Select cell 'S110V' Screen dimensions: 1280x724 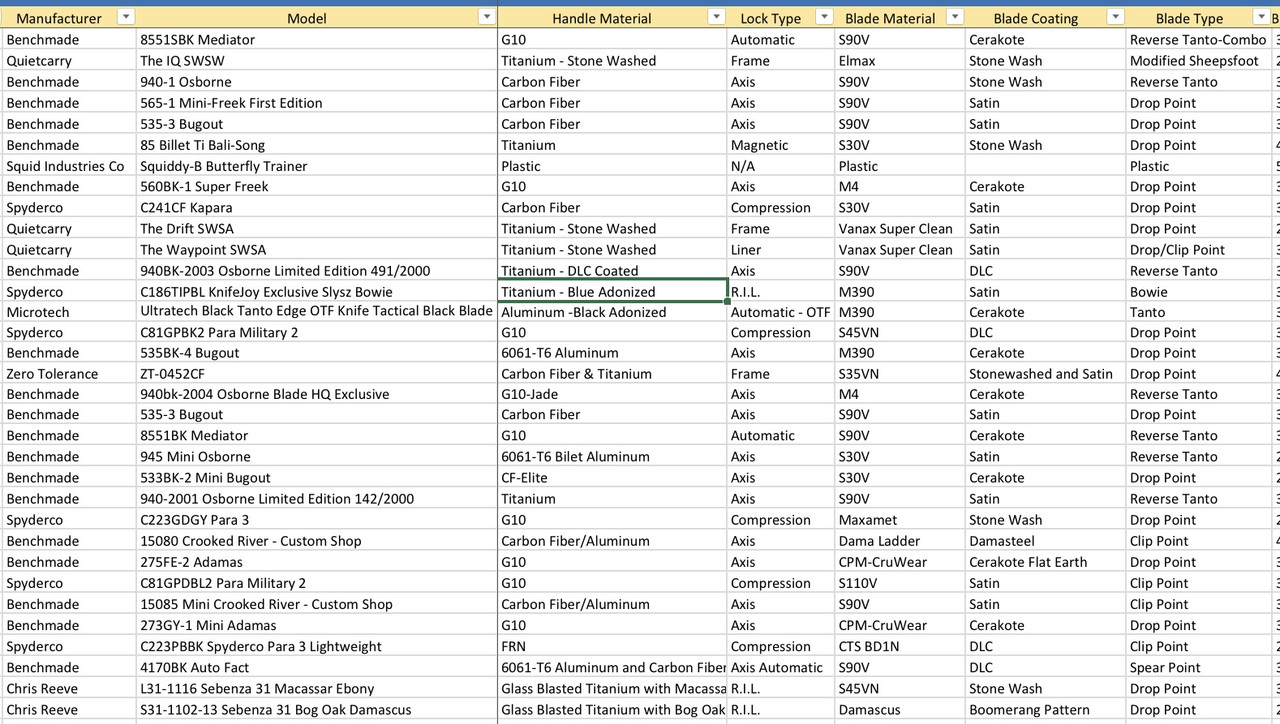click(900, 583)
